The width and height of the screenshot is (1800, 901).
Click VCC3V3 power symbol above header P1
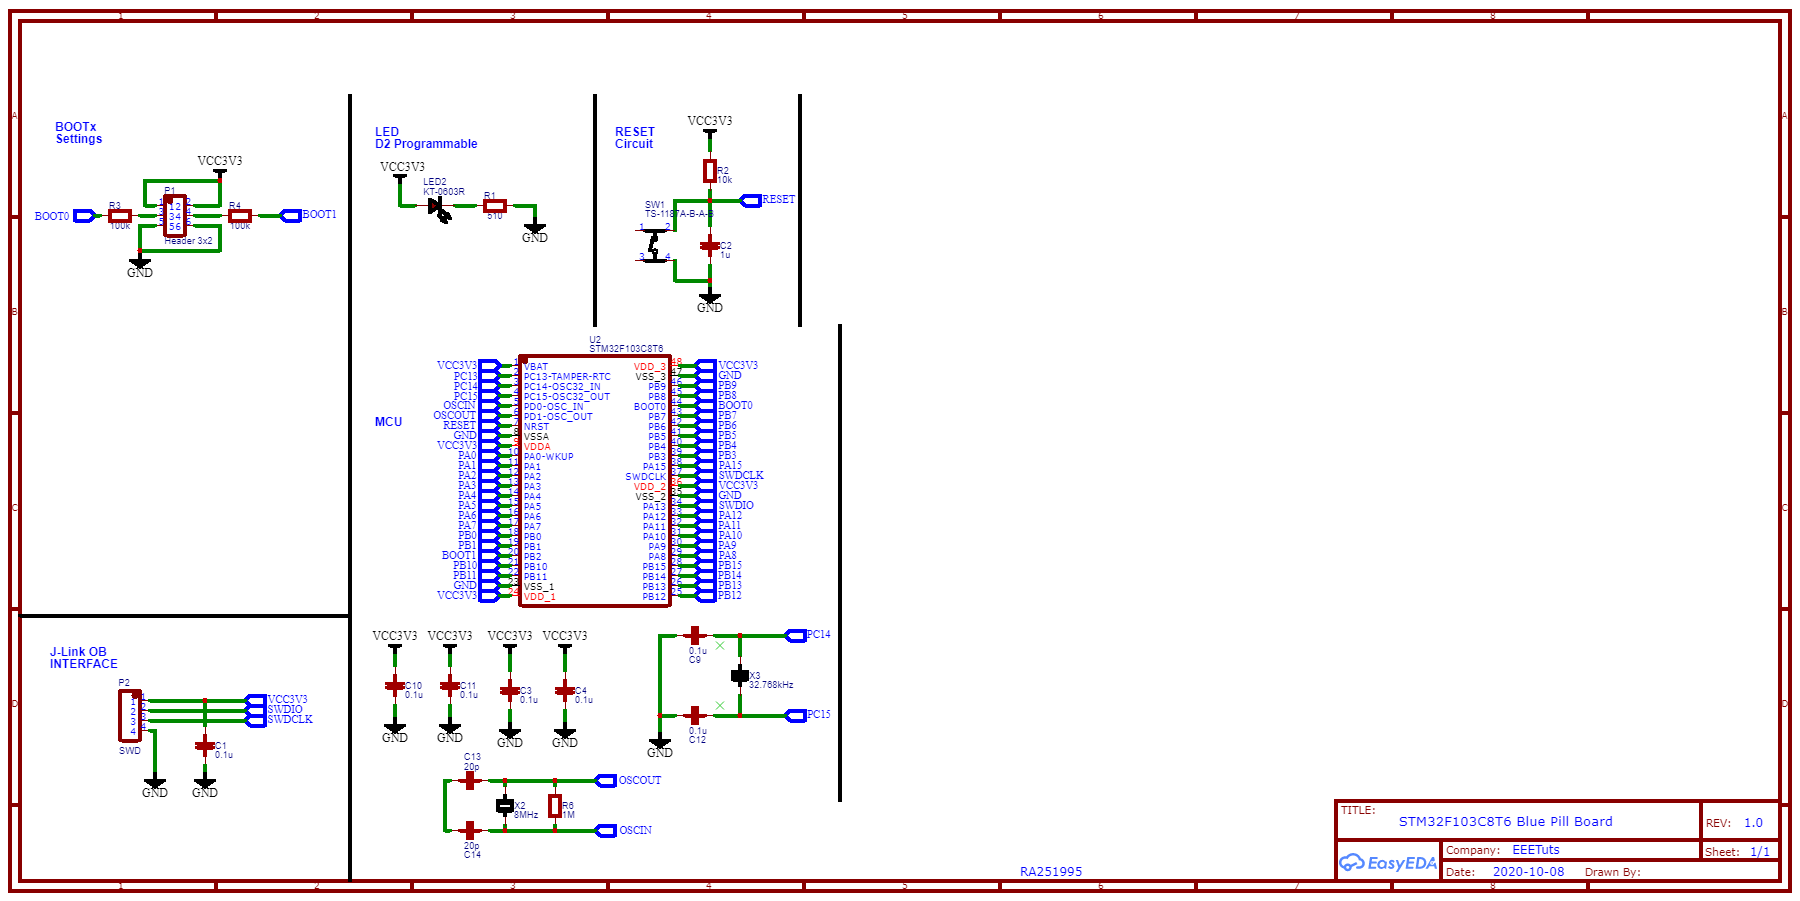[x=220, y=164]
